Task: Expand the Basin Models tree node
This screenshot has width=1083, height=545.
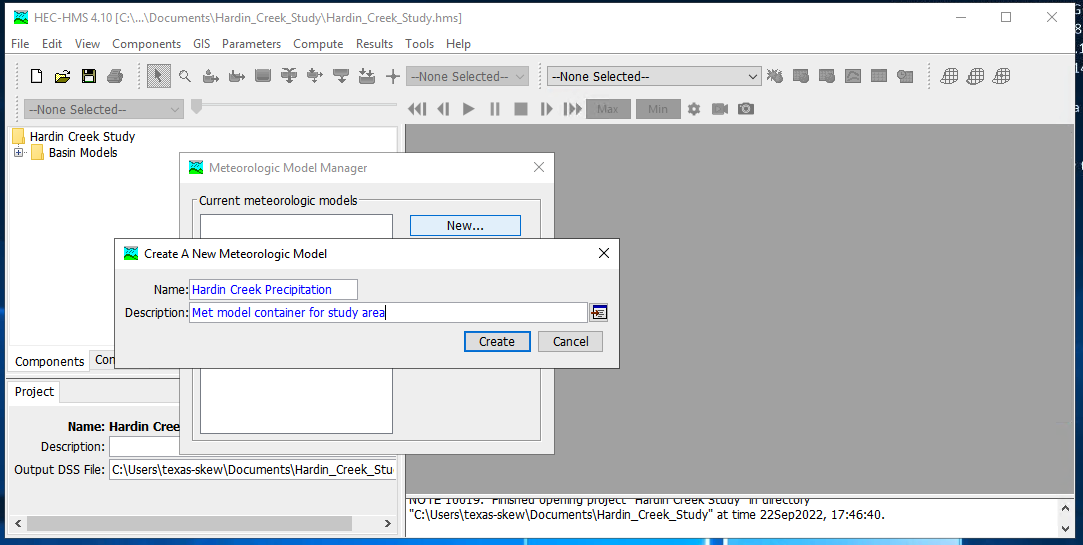Action: coord(19,153)
